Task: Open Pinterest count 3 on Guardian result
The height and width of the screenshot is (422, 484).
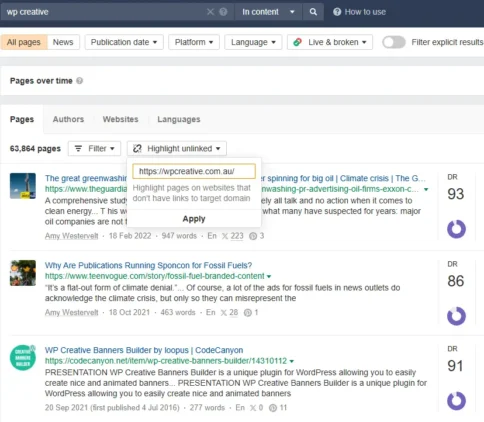Action: [x=257, y=236]
